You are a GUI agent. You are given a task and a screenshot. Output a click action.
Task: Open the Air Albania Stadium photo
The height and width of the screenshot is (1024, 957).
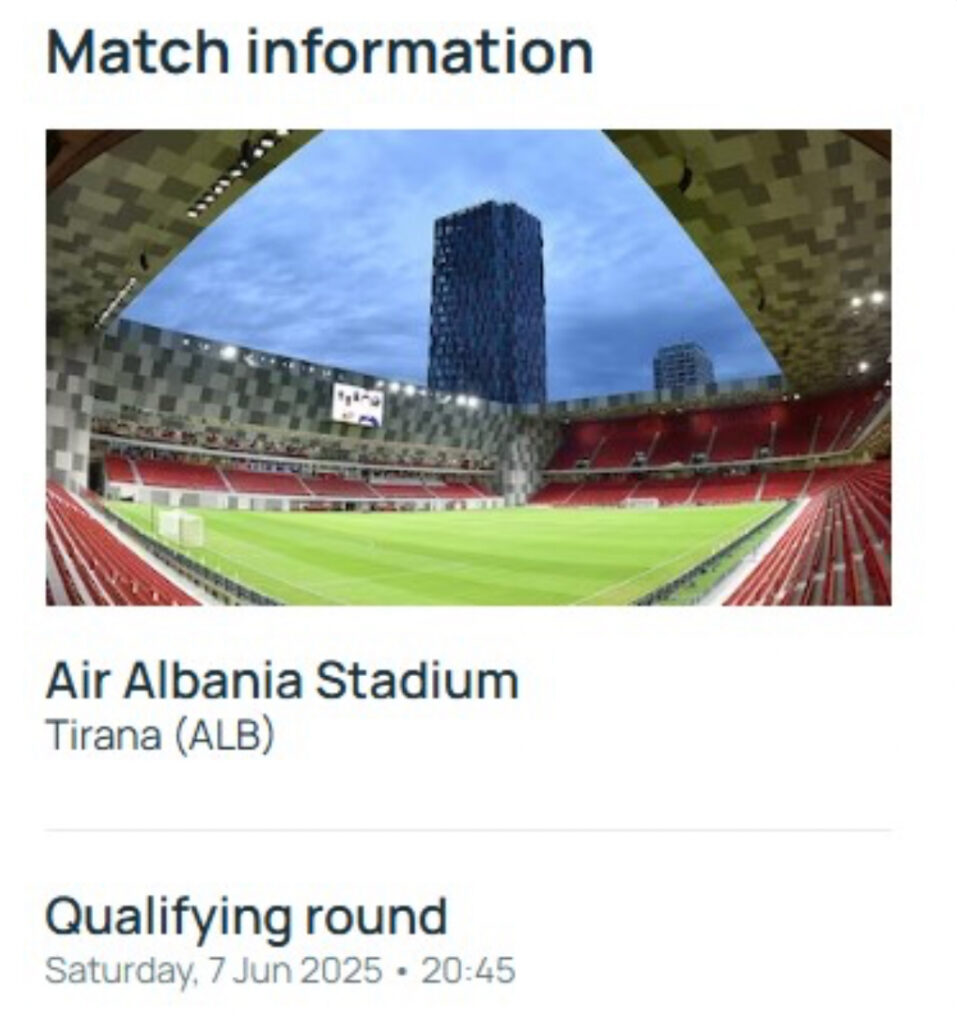468,367
